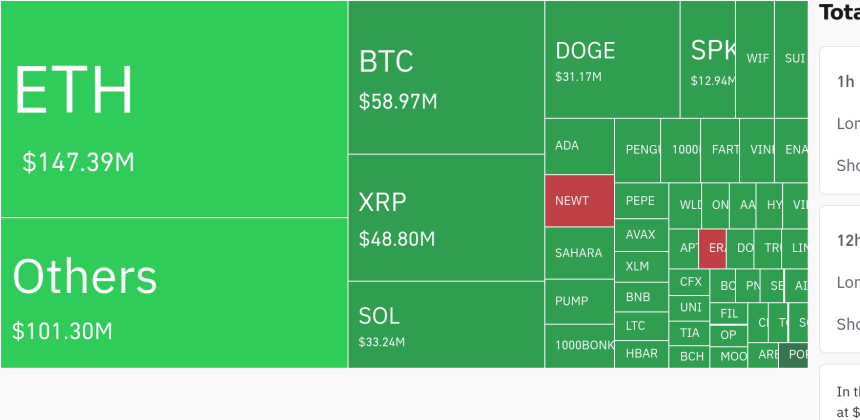The width and height of the screenshot is (860, 420).
Task: Select the Others tile in heatmap
Action: point(174,292)
